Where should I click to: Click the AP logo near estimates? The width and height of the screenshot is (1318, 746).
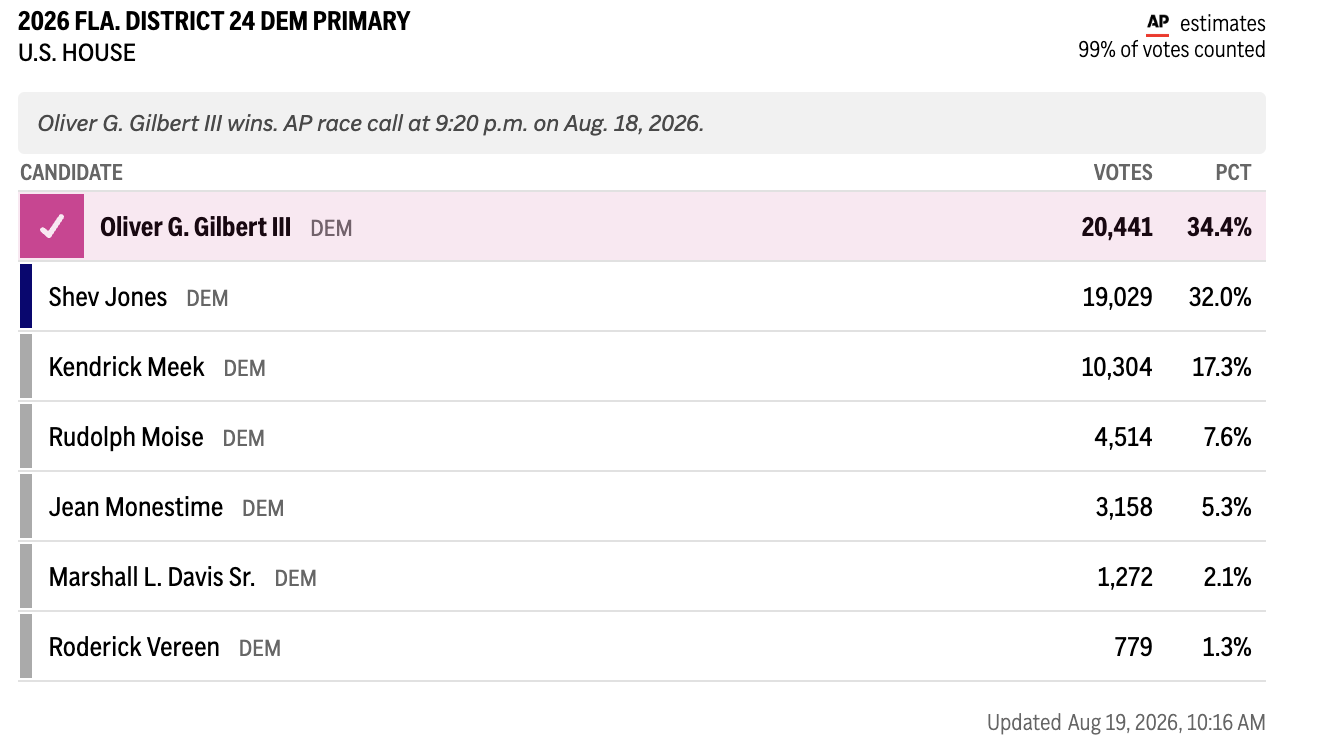pos(1158,23)
